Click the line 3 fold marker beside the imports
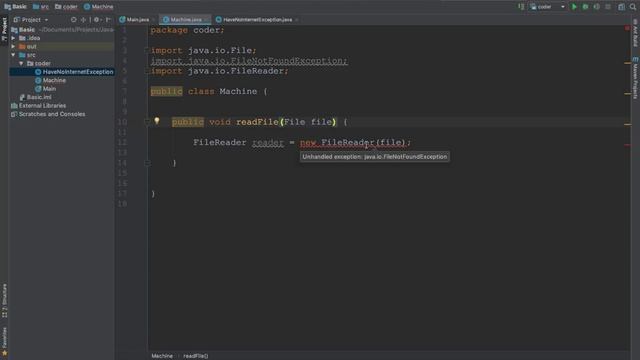This screenshot has height=360, width=640. [x=147, y=51]
